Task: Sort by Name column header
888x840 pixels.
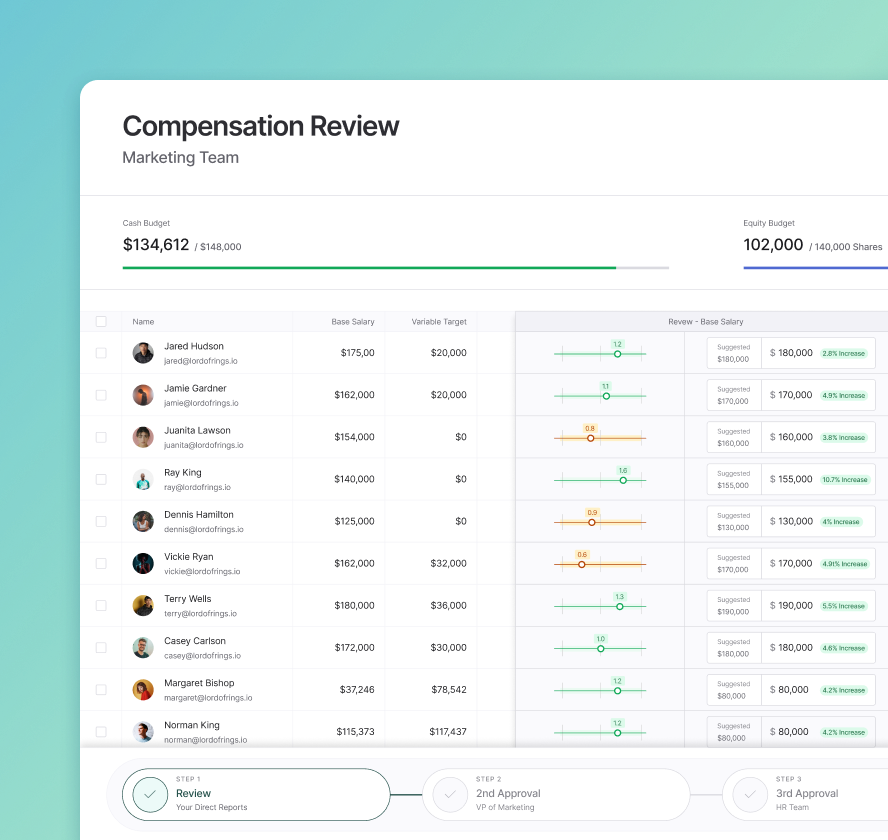Action: pyautogui.click(x=143, y=322)
